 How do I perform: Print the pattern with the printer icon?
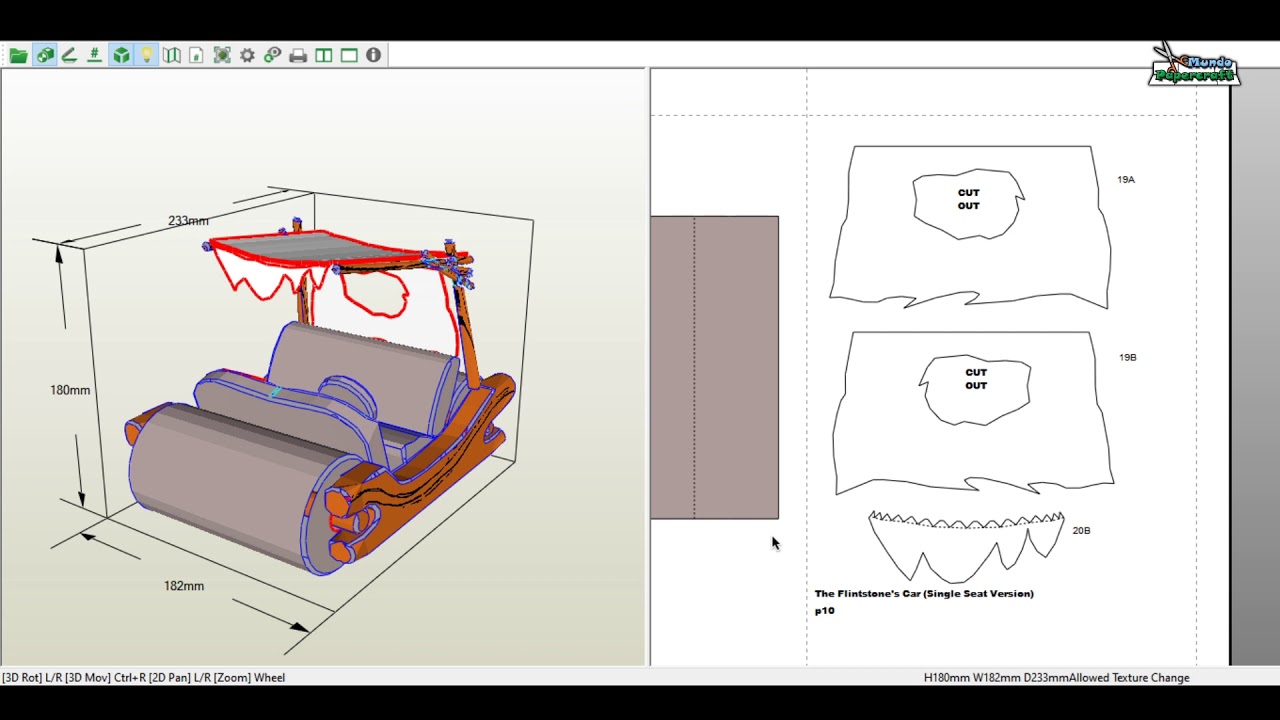click(x=298, y=55)
